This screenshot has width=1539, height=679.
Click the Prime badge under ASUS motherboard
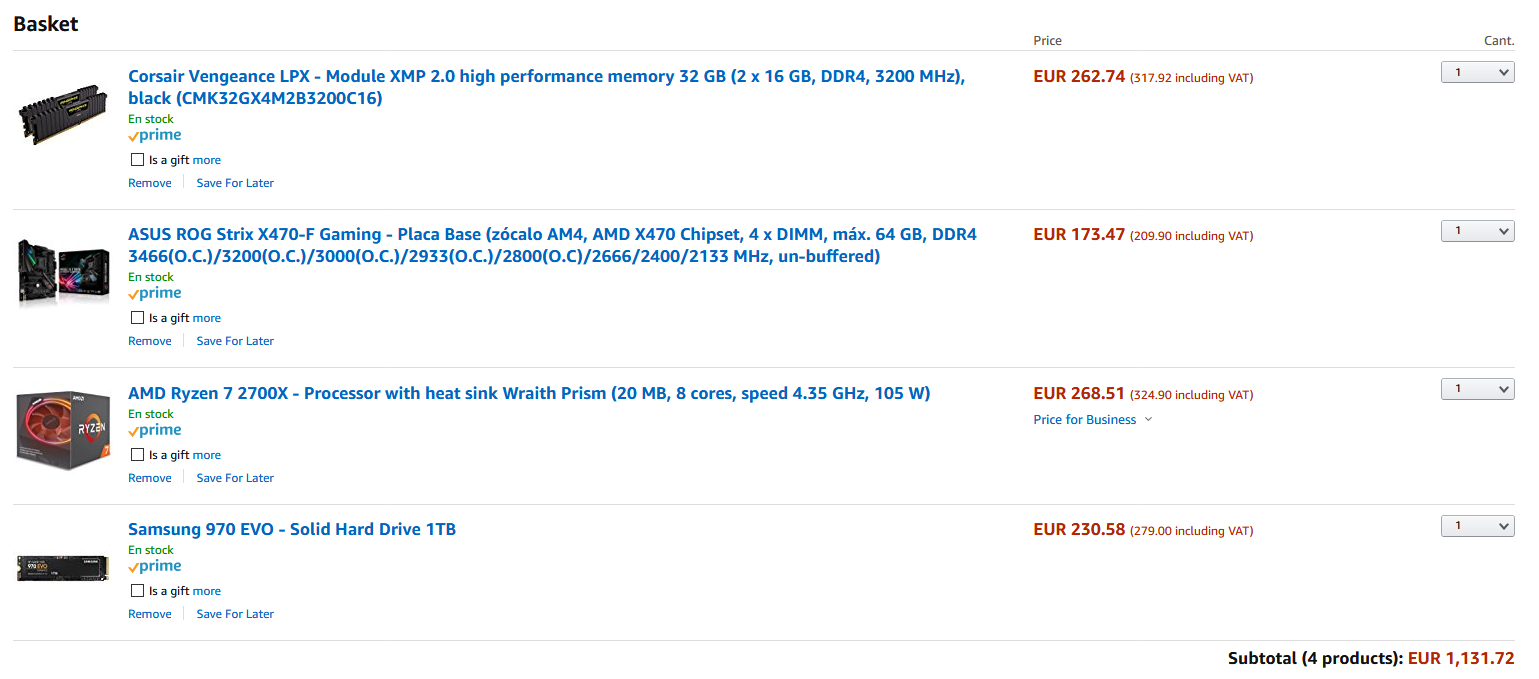[x=155, y=293]
